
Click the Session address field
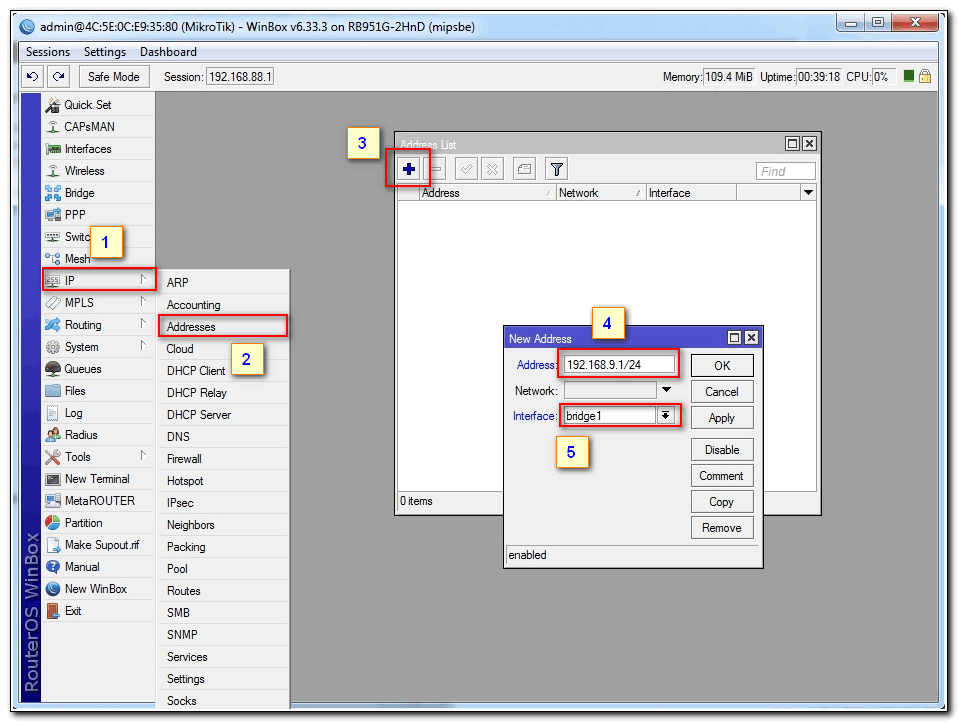click(x=240, y=76)
